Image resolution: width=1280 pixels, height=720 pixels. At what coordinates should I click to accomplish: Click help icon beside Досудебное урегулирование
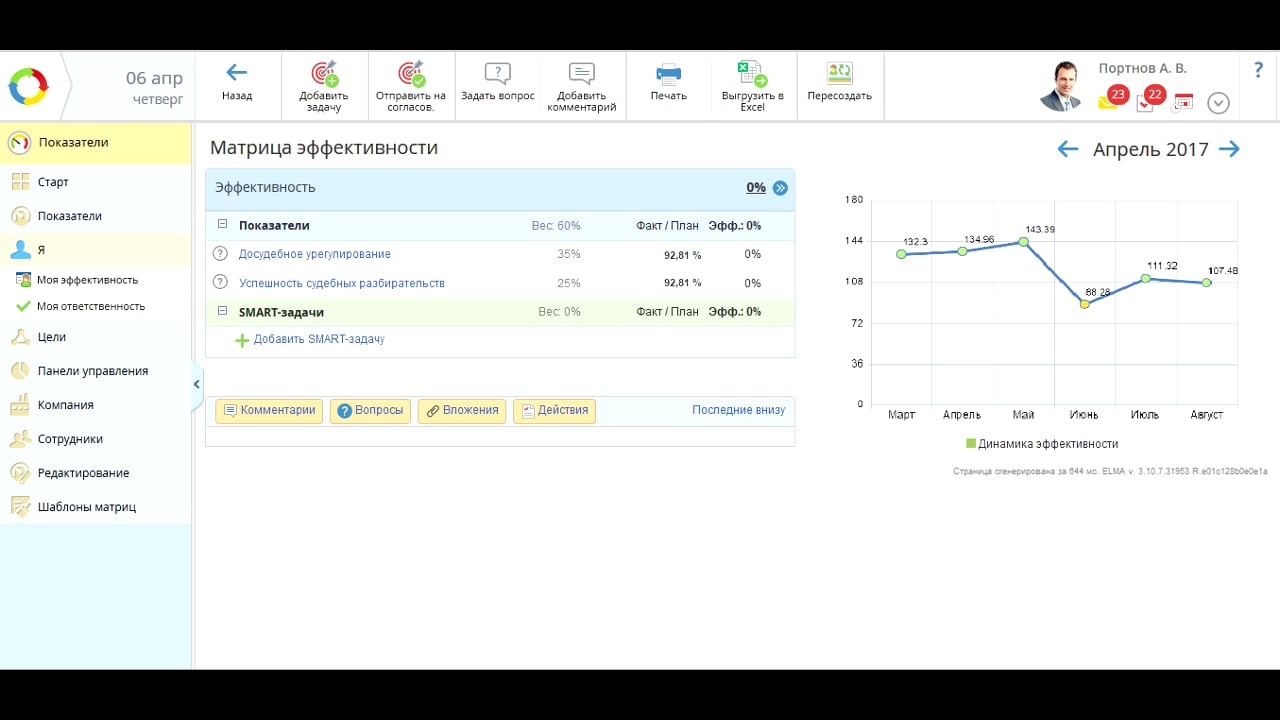(x=222, y=254)
